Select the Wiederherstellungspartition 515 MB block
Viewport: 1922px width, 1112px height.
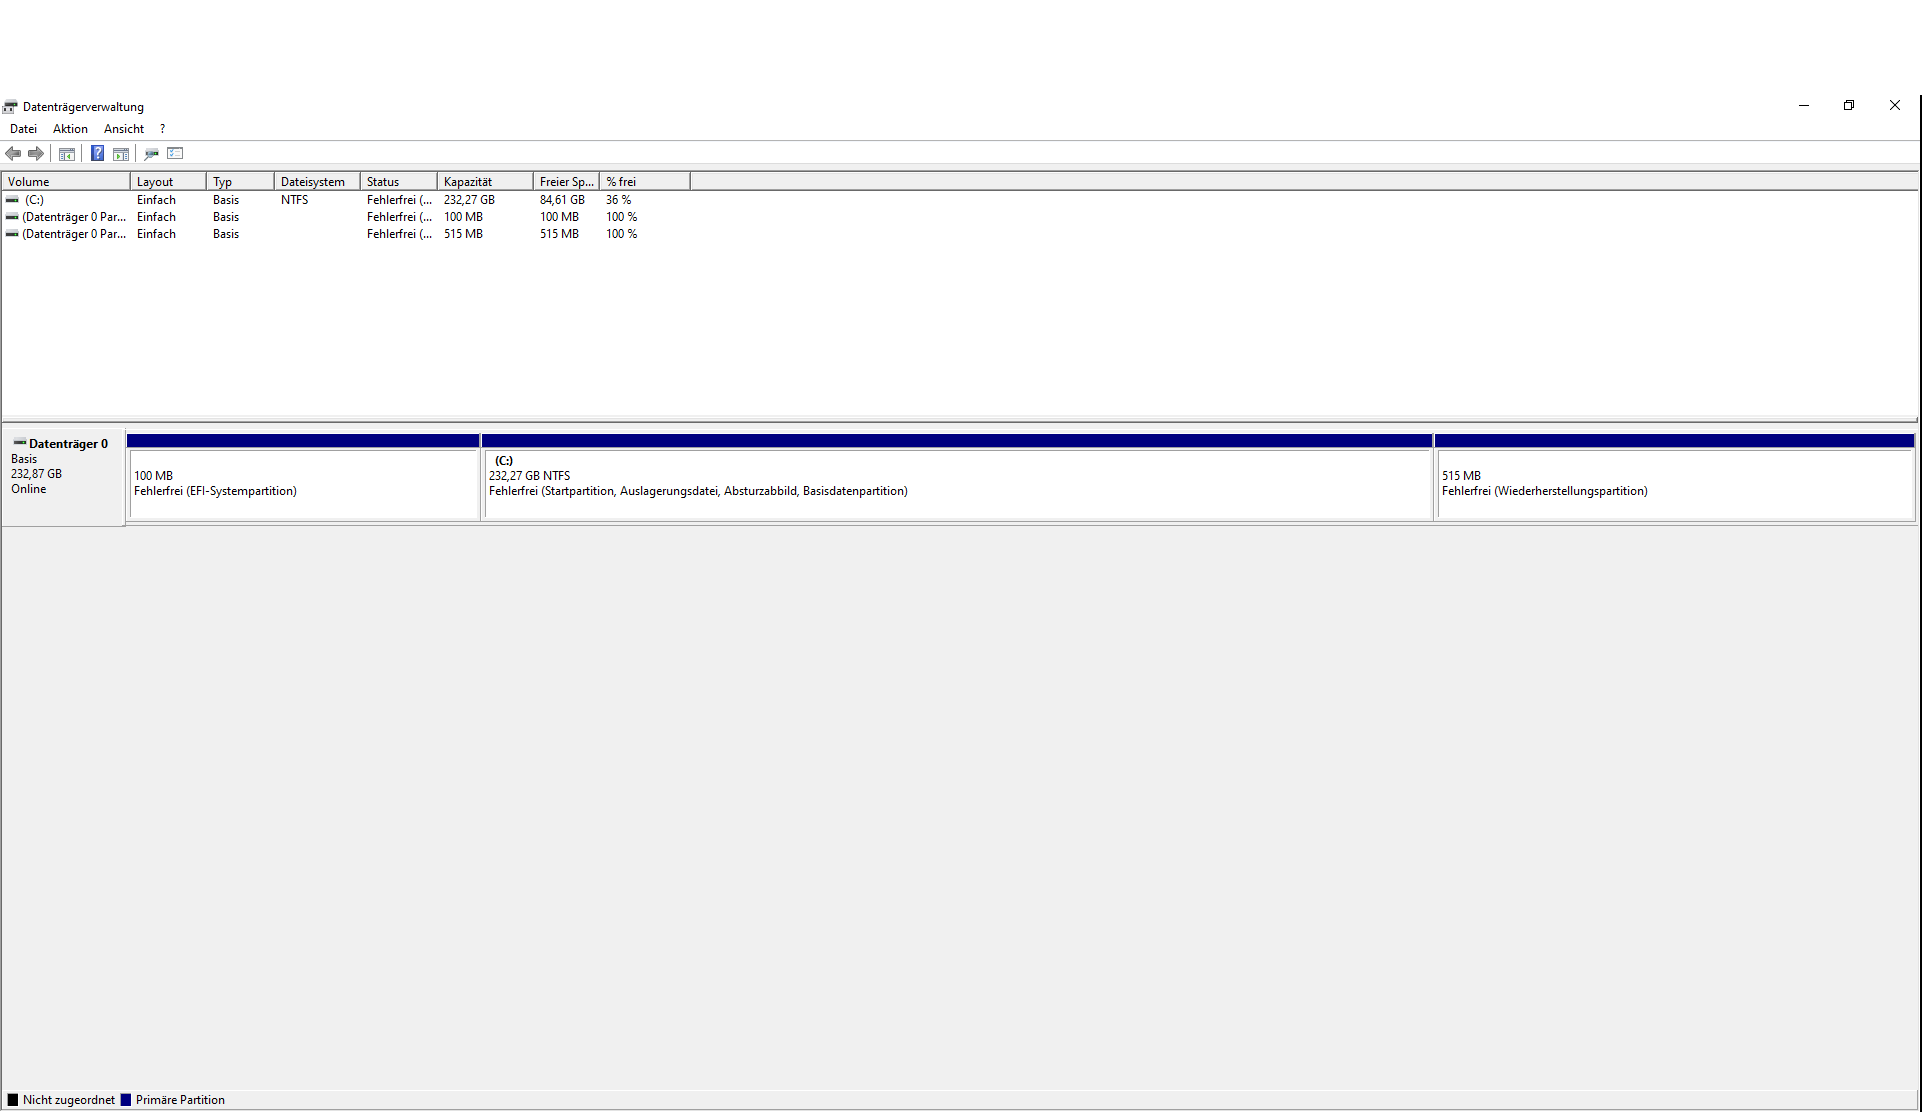point(1674,484)
